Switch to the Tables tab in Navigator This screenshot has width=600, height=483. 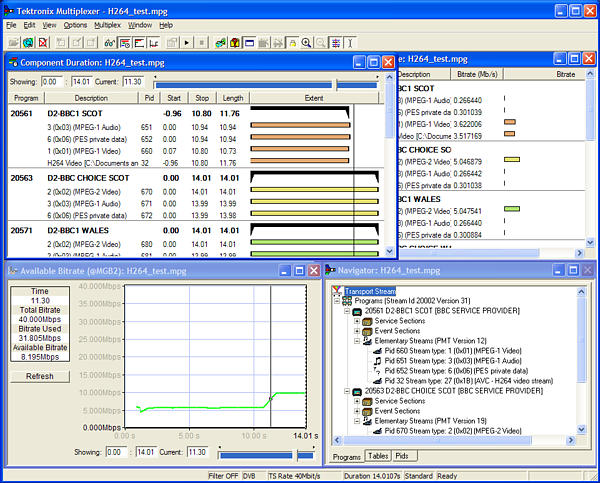[x=378, y=456]
